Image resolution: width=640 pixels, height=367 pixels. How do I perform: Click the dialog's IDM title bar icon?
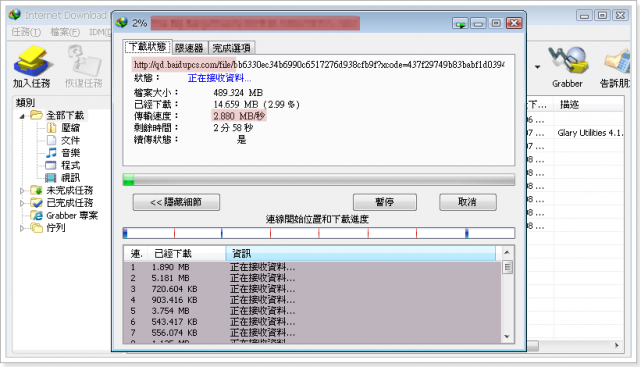point(122,22)
